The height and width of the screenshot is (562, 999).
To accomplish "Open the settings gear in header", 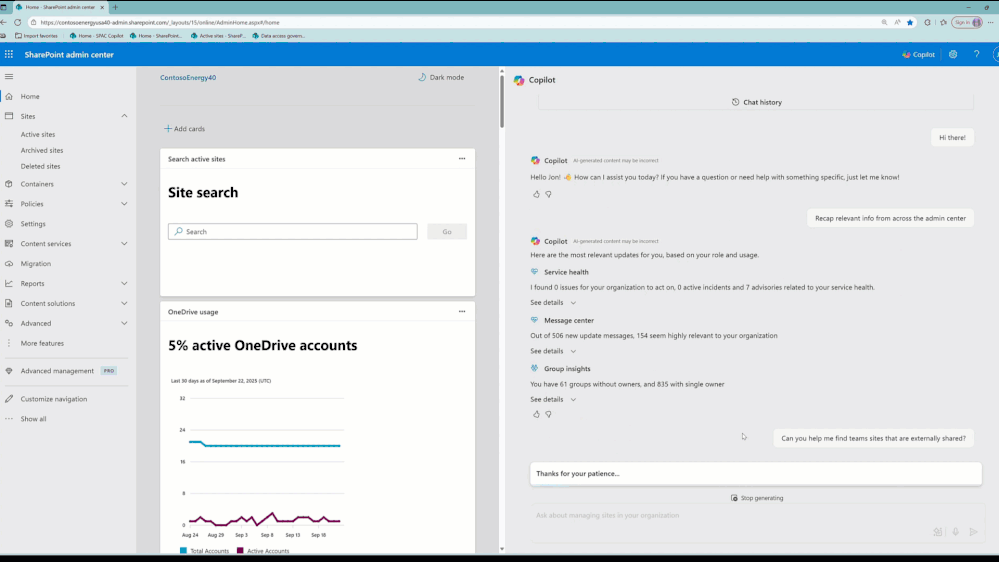I will 953,55.
